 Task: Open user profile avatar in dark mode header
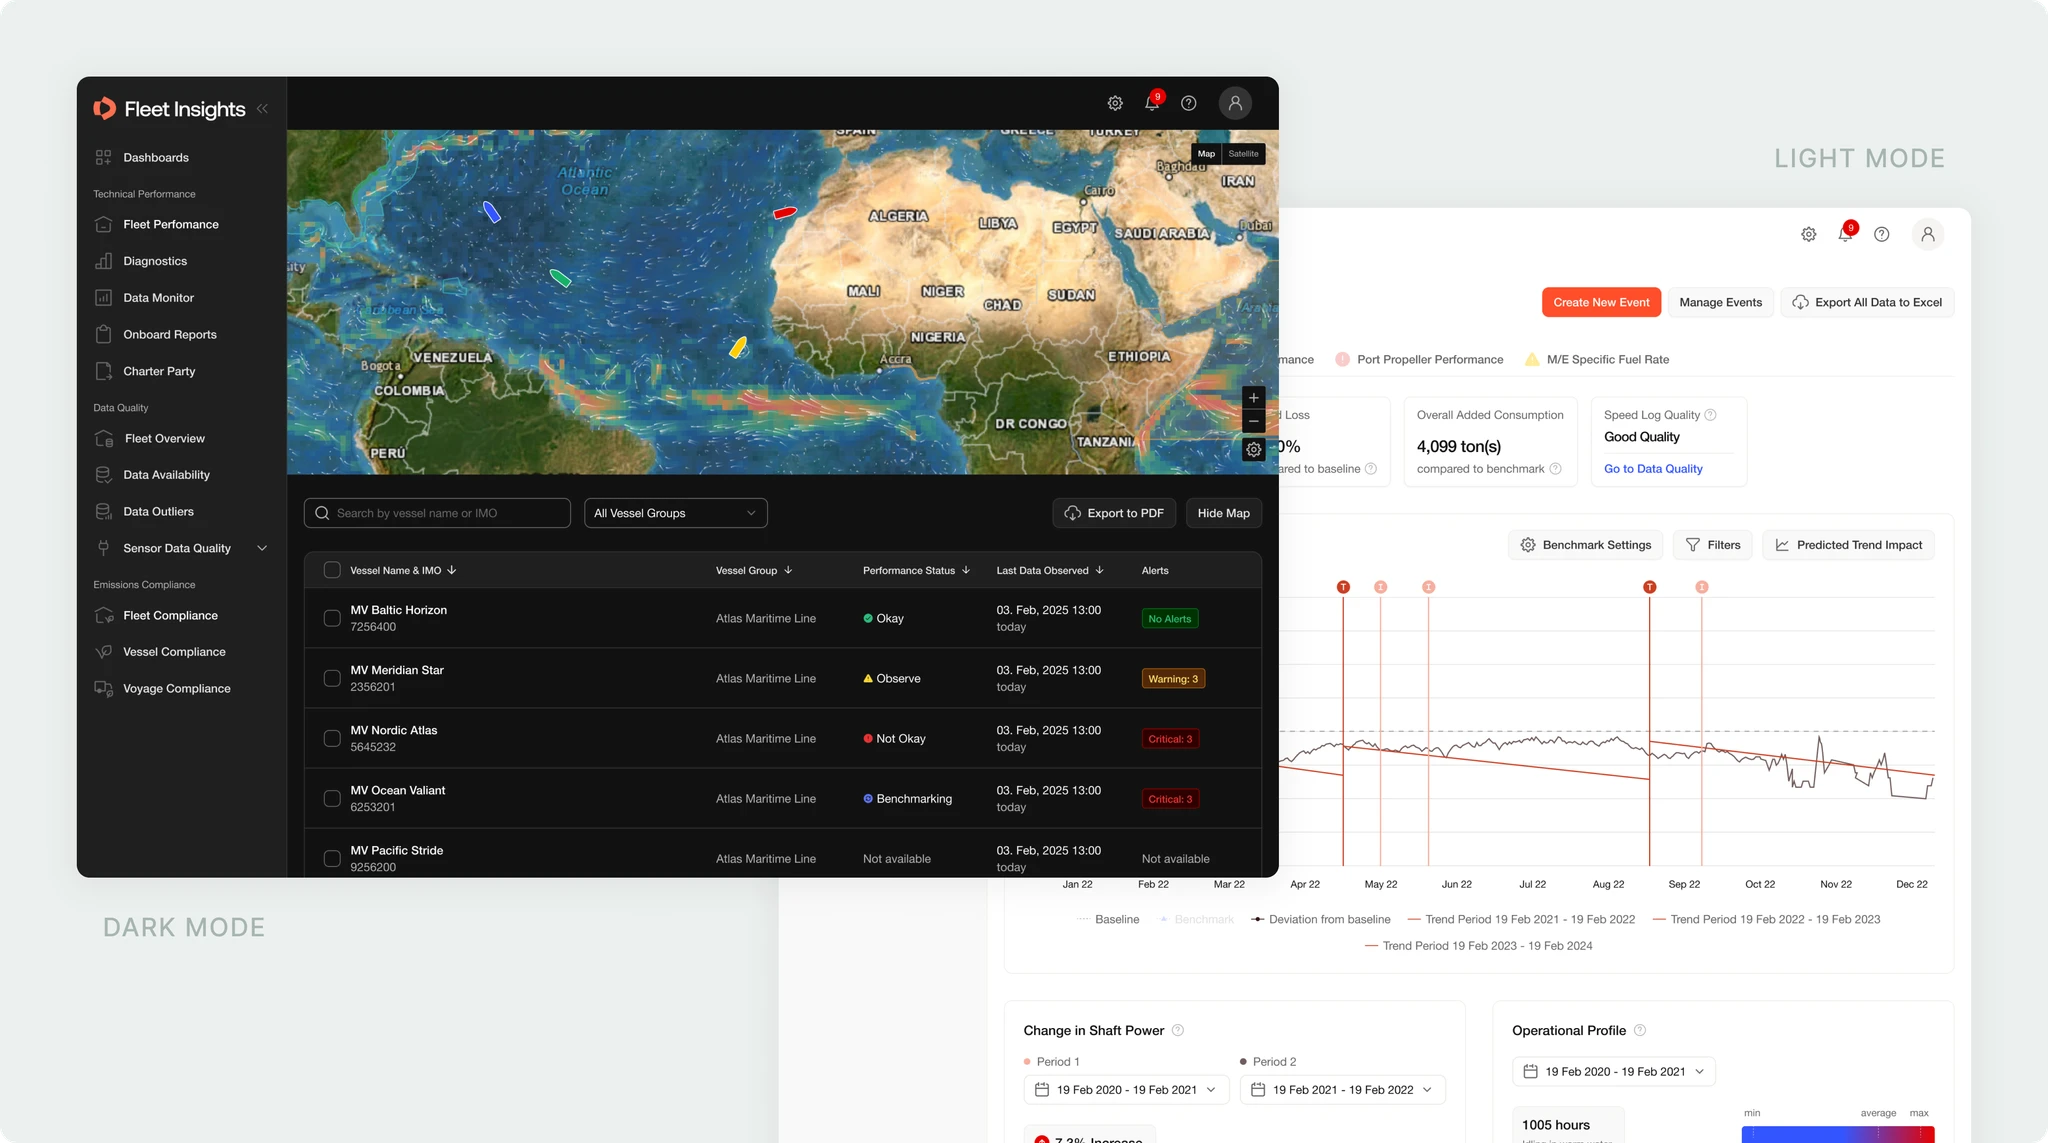pos(1235,103)
